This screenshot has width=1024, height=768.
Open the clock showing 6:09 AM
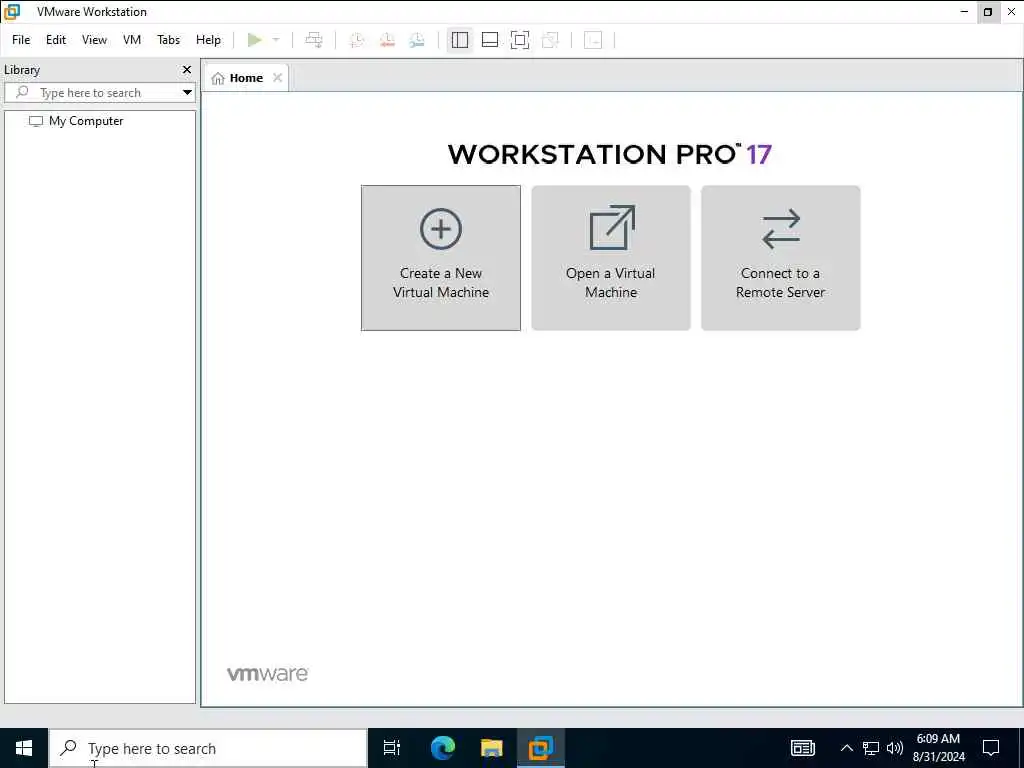coord(938,748)
